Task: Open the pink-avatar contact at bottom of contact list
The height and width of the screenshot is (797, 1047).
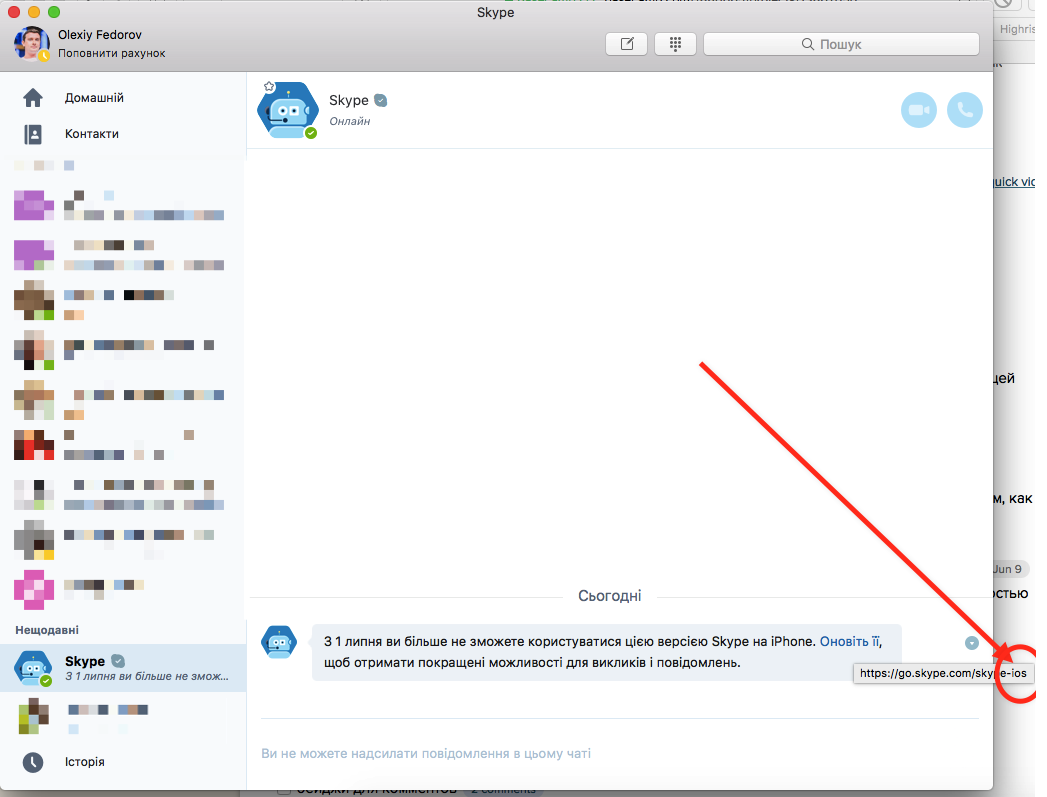Action: pyautogui.click(x=124, y=589)
